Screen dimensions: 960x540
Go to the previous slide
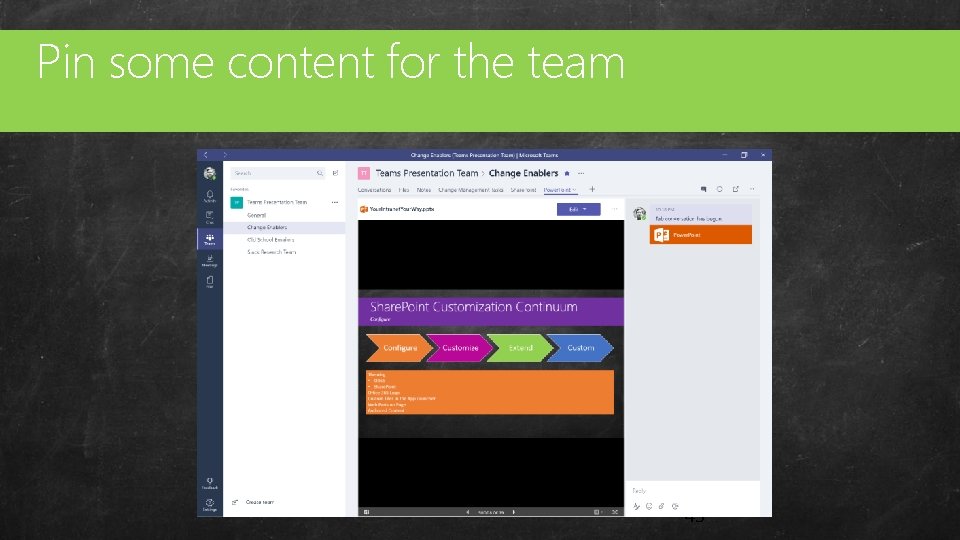(x=468, y=512)
